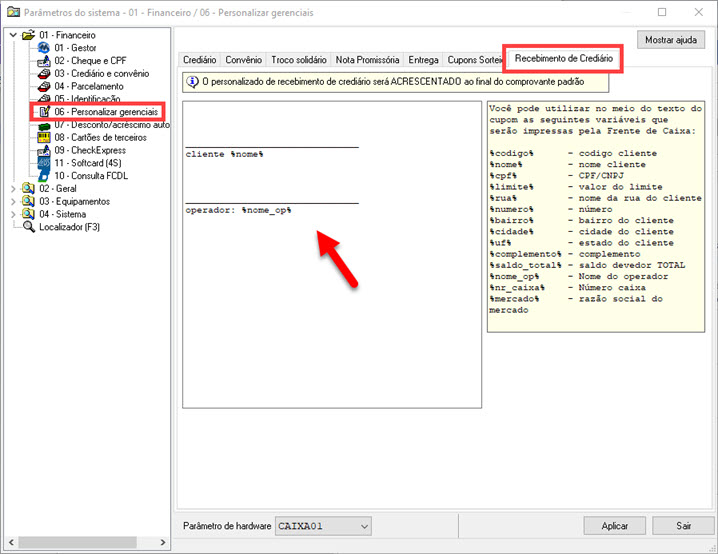Click the tree horizontal scrollbar thumb

[77, 542]
